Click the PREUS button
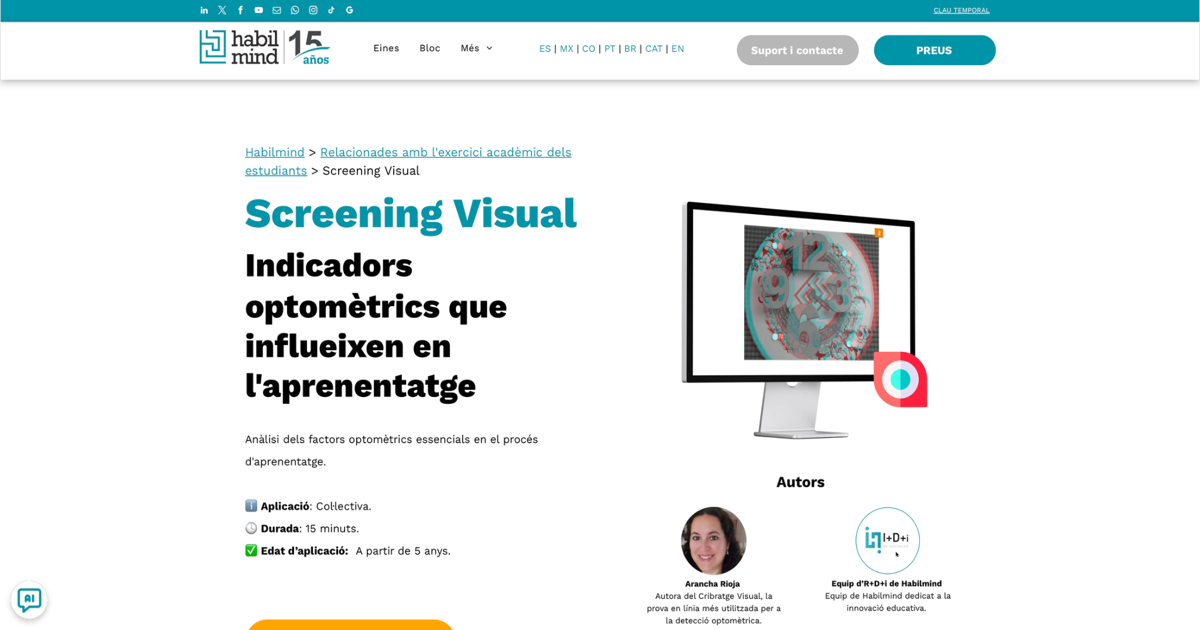Screen dimensions: 1200x630 pos(934,50)
